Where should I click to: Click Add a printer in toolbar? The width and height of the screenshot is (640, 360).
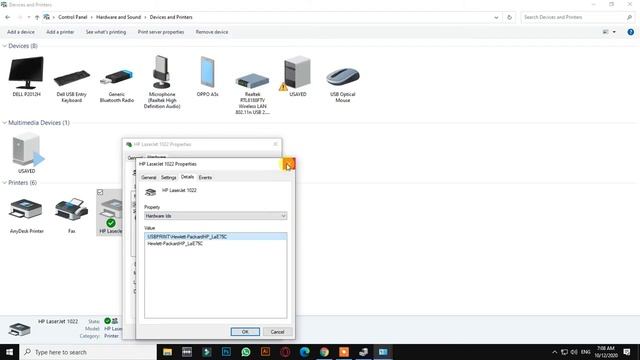tap(60, 32)
